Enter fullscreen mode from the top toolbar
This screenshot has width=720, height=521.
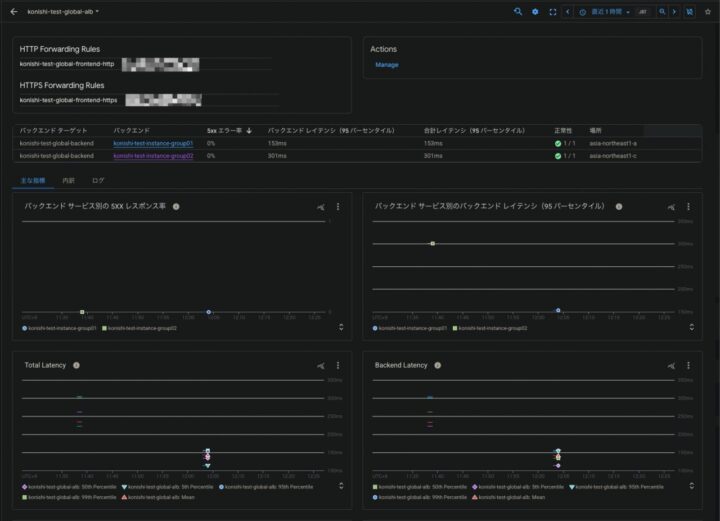[552, 11]
